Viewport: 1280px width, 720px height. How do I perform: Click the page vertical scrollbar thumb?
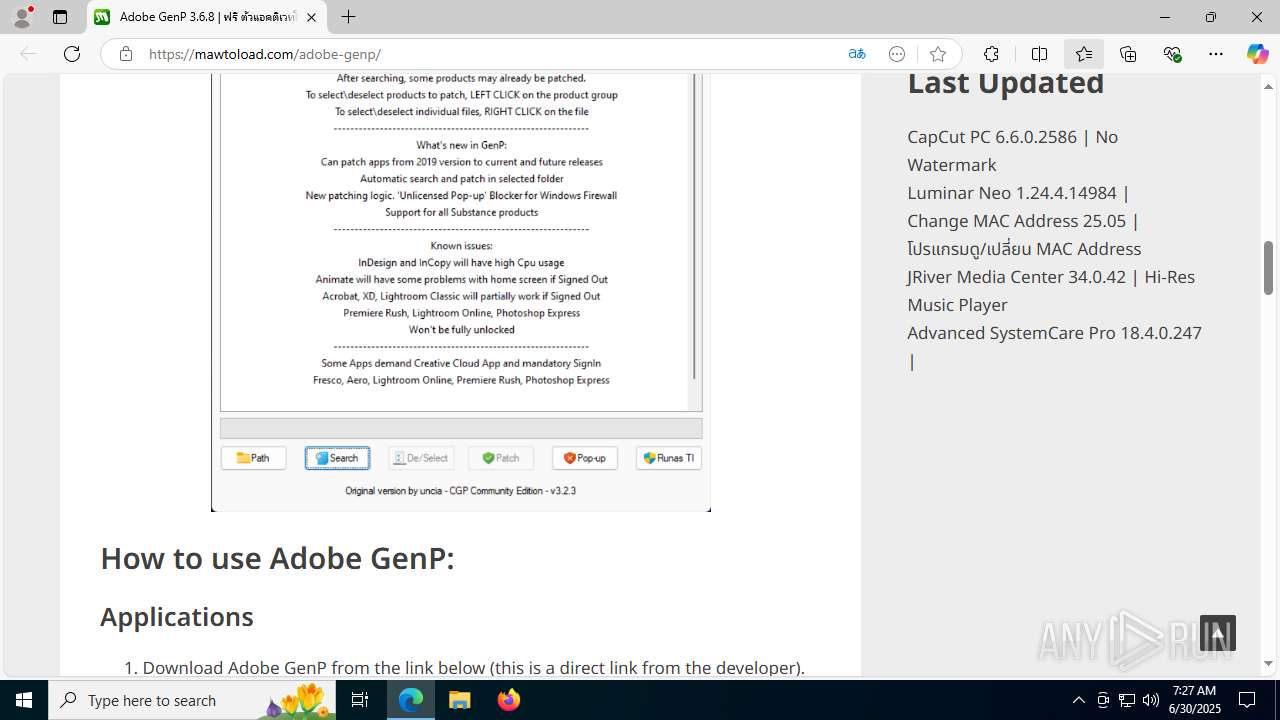[1269, 268]
